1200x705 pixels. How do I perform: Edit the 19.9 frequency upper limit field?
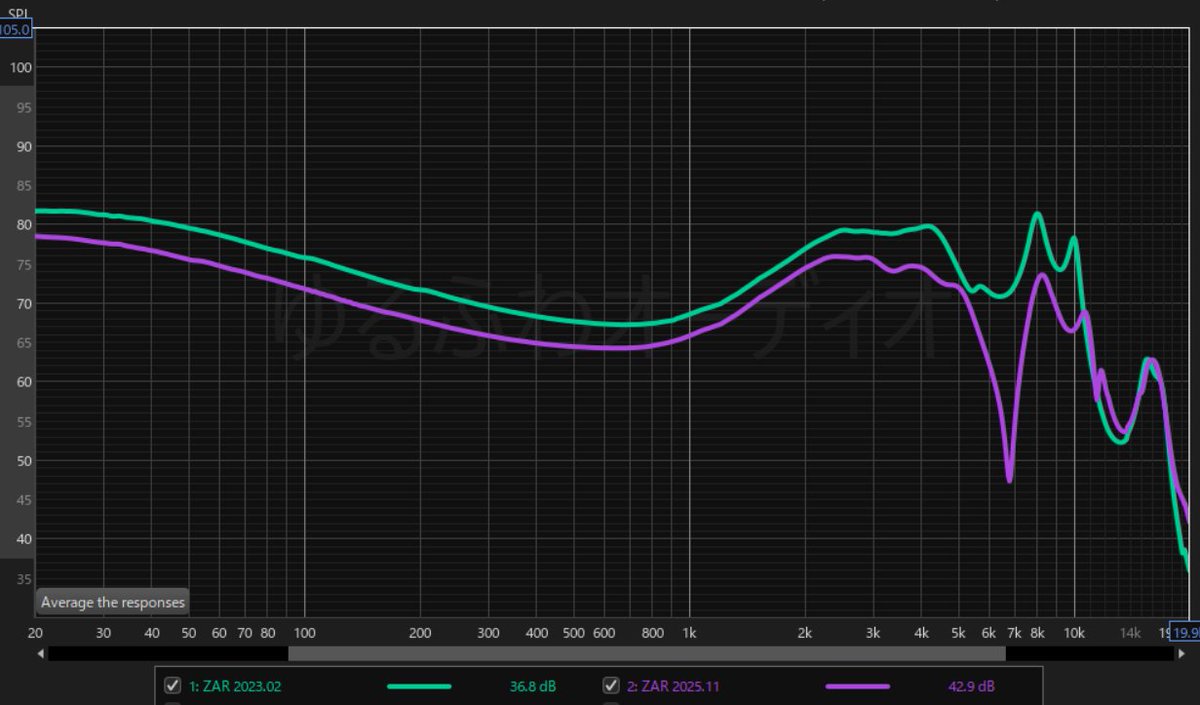pyautogui.click(x=1185, y=633)
